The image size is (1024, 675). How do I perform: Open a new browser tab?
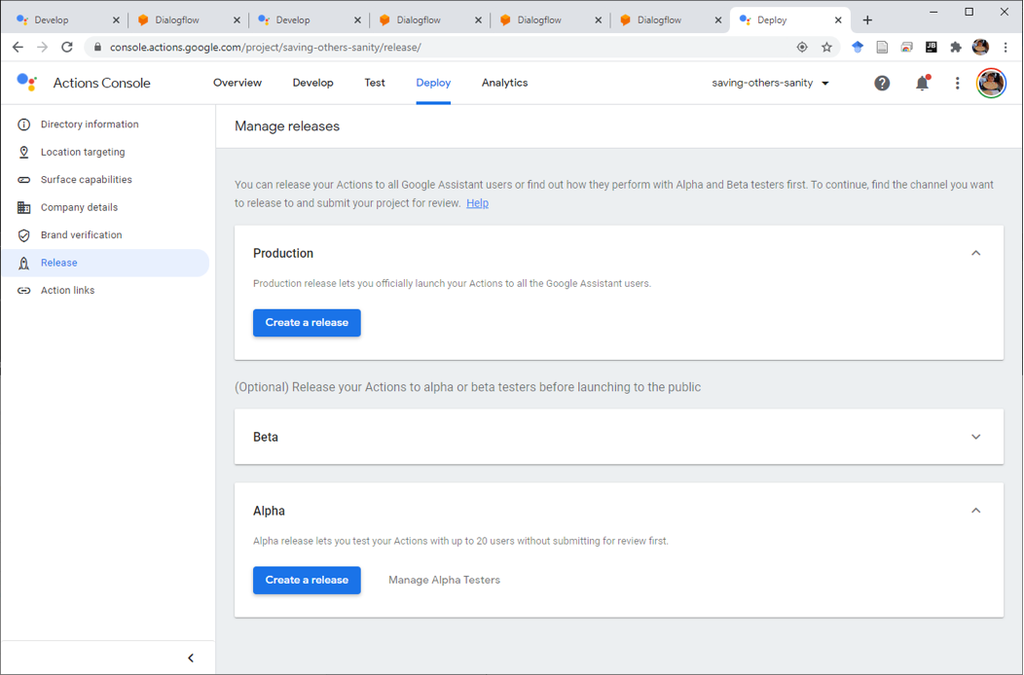click(867, 20)
